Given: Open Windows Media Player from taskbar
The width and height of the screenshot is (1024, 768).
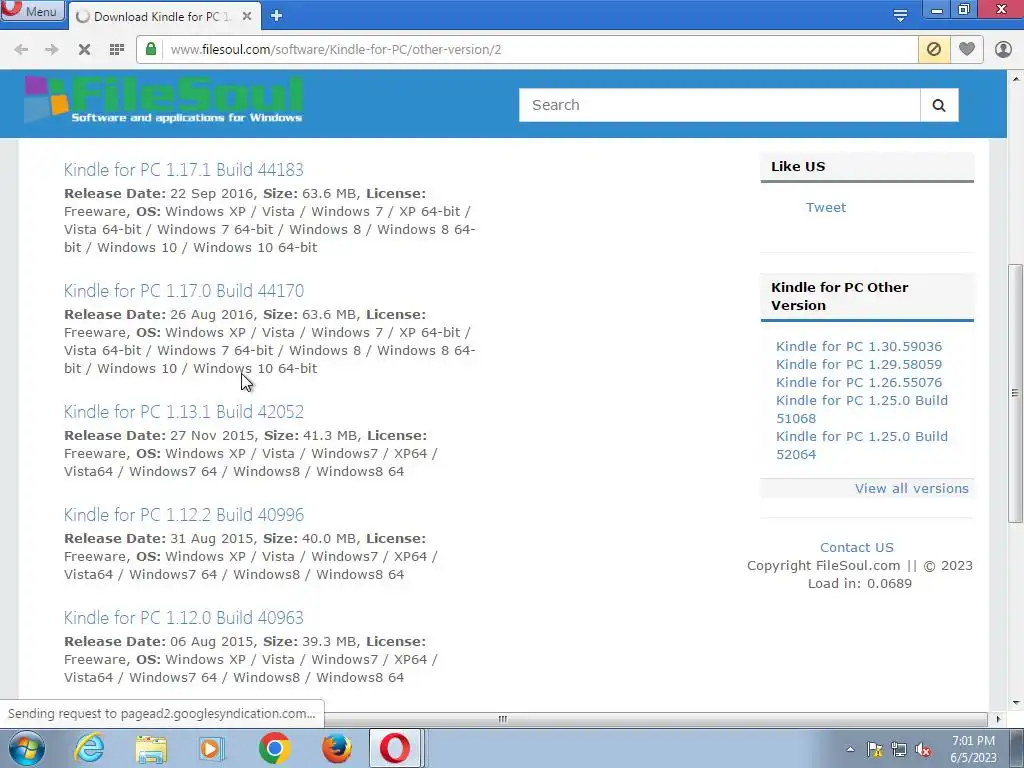Looking at the screenshot, I should 212,749.
